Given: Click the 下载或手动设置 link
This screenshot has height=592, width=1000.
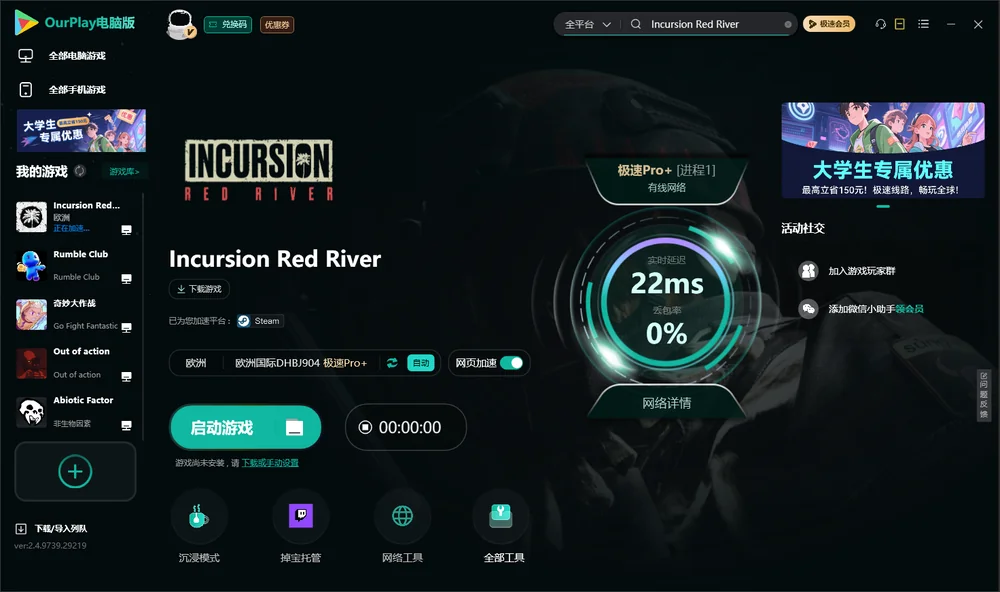Looking at the screenshot, I should pos(270,463).
